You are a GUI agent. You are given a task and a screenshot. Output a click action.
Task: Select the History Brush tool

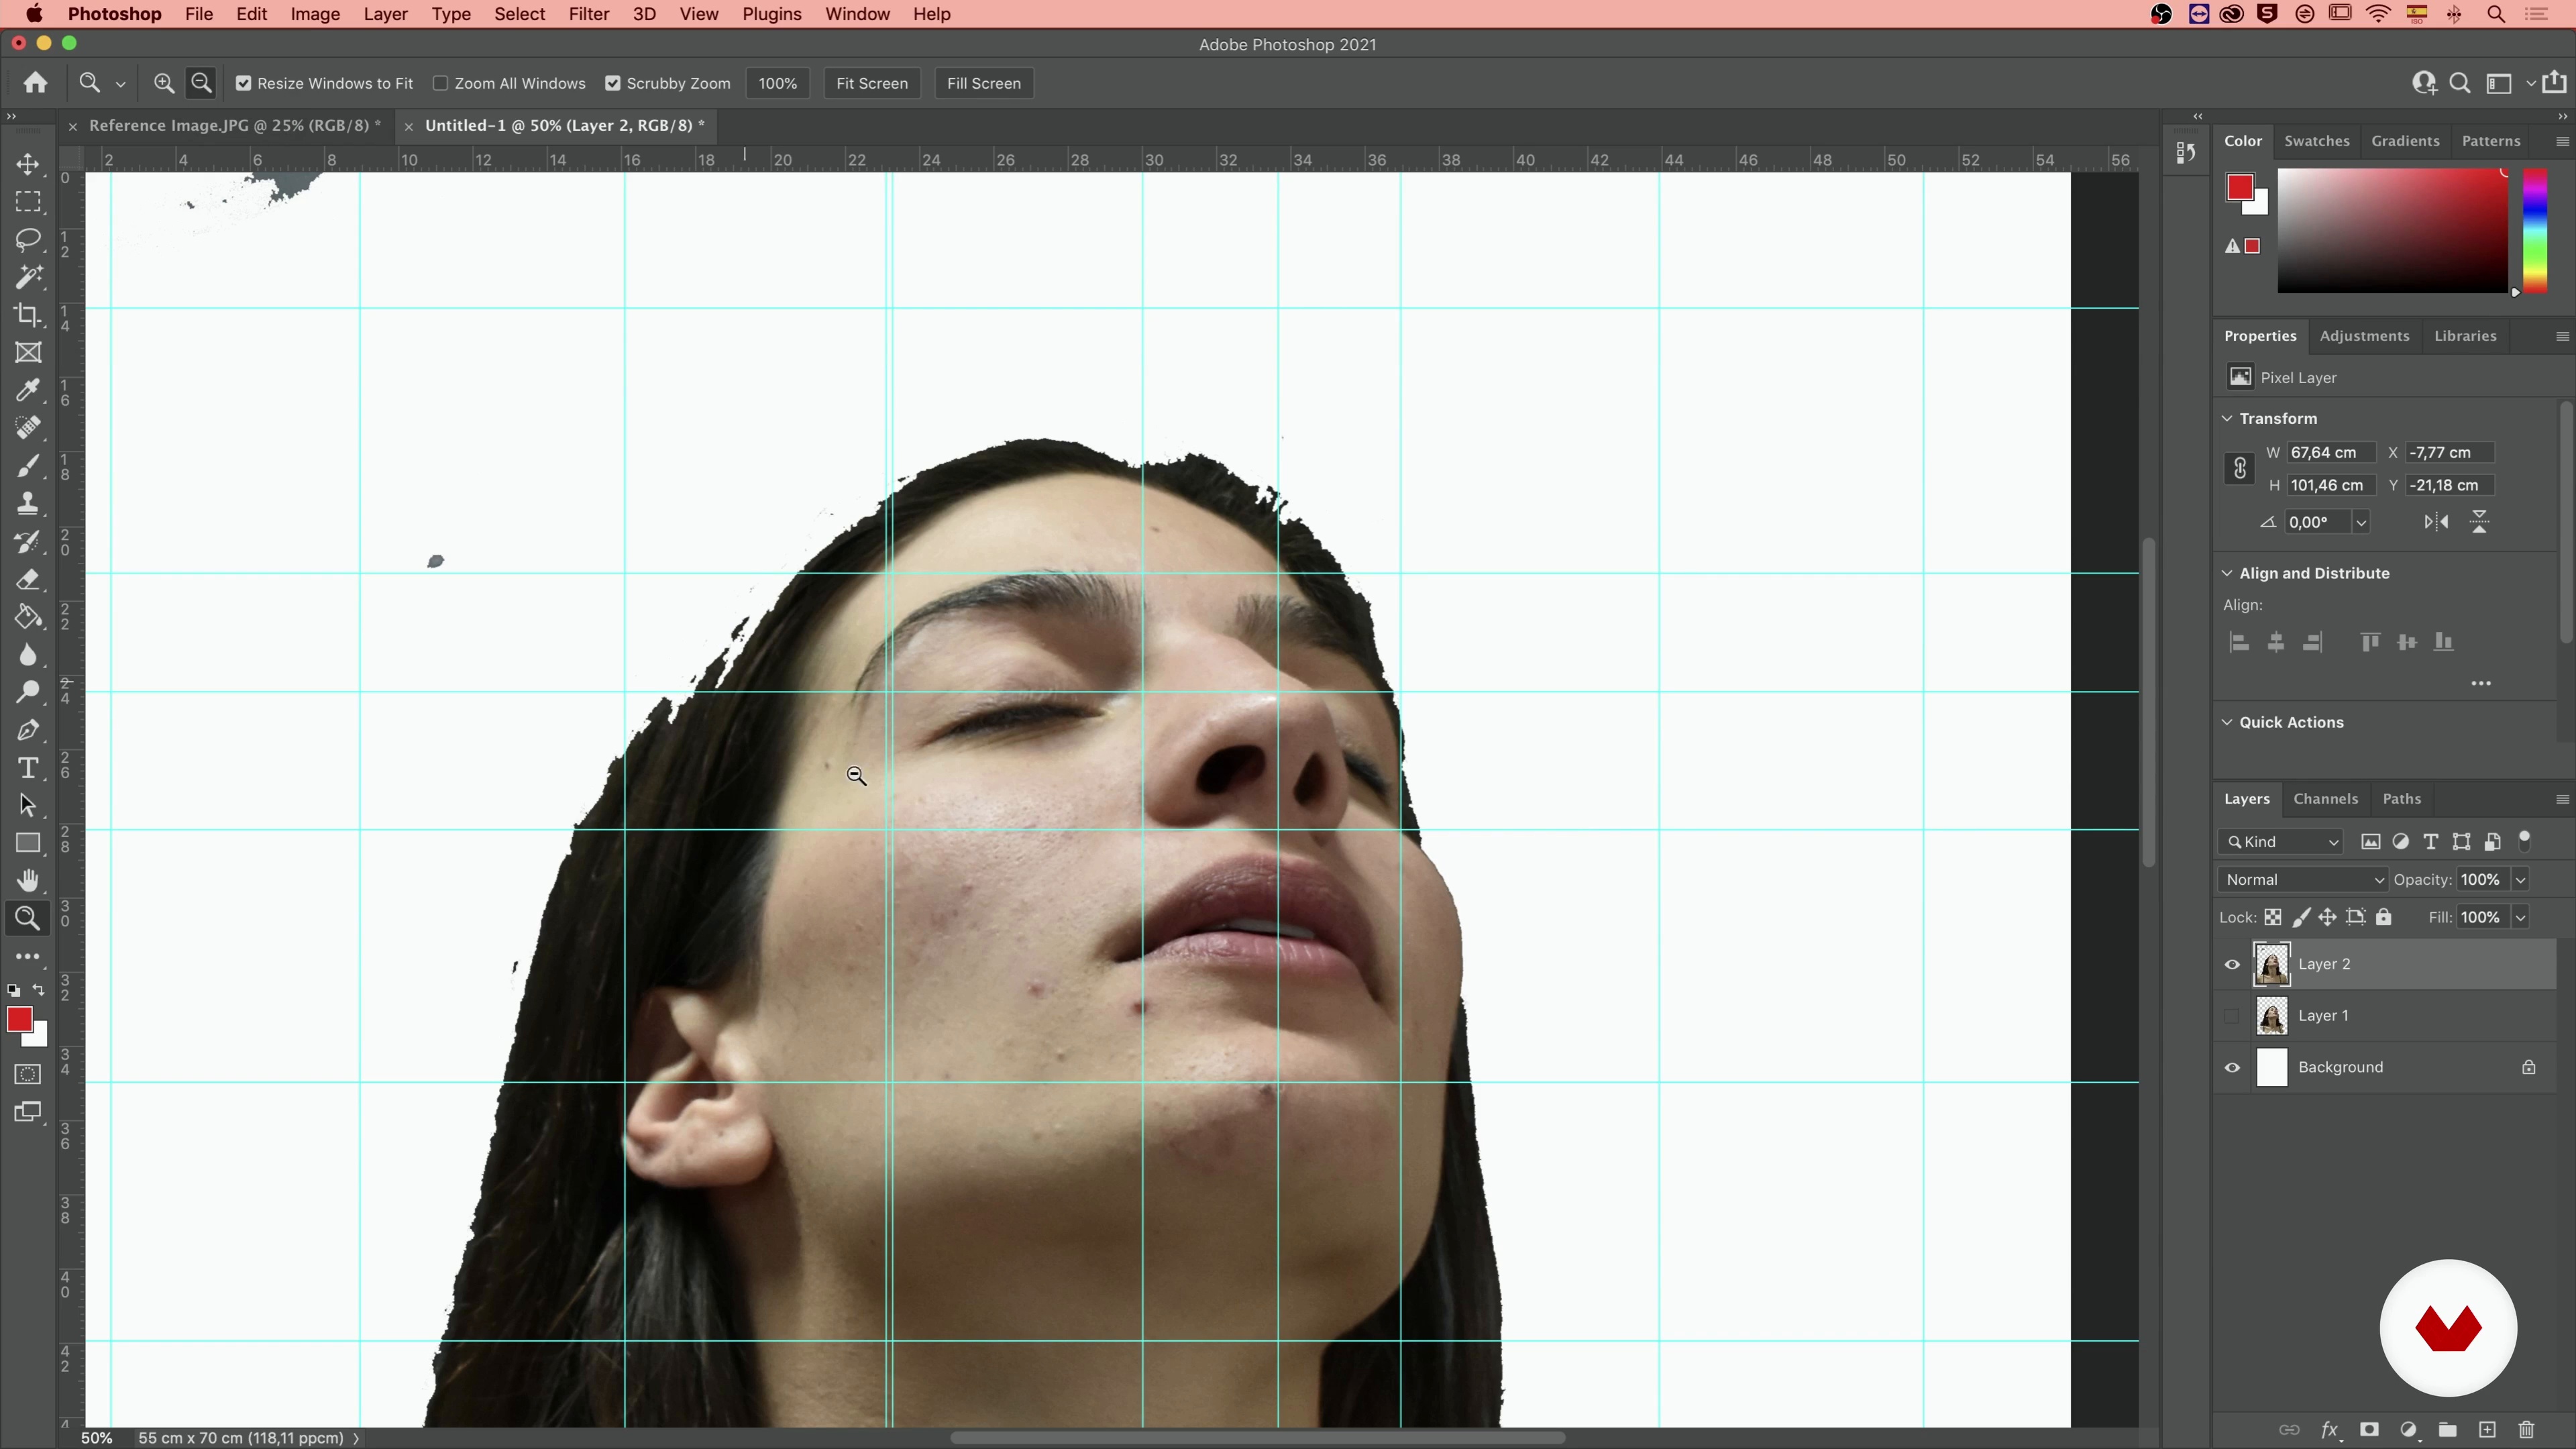coord(28,541)
